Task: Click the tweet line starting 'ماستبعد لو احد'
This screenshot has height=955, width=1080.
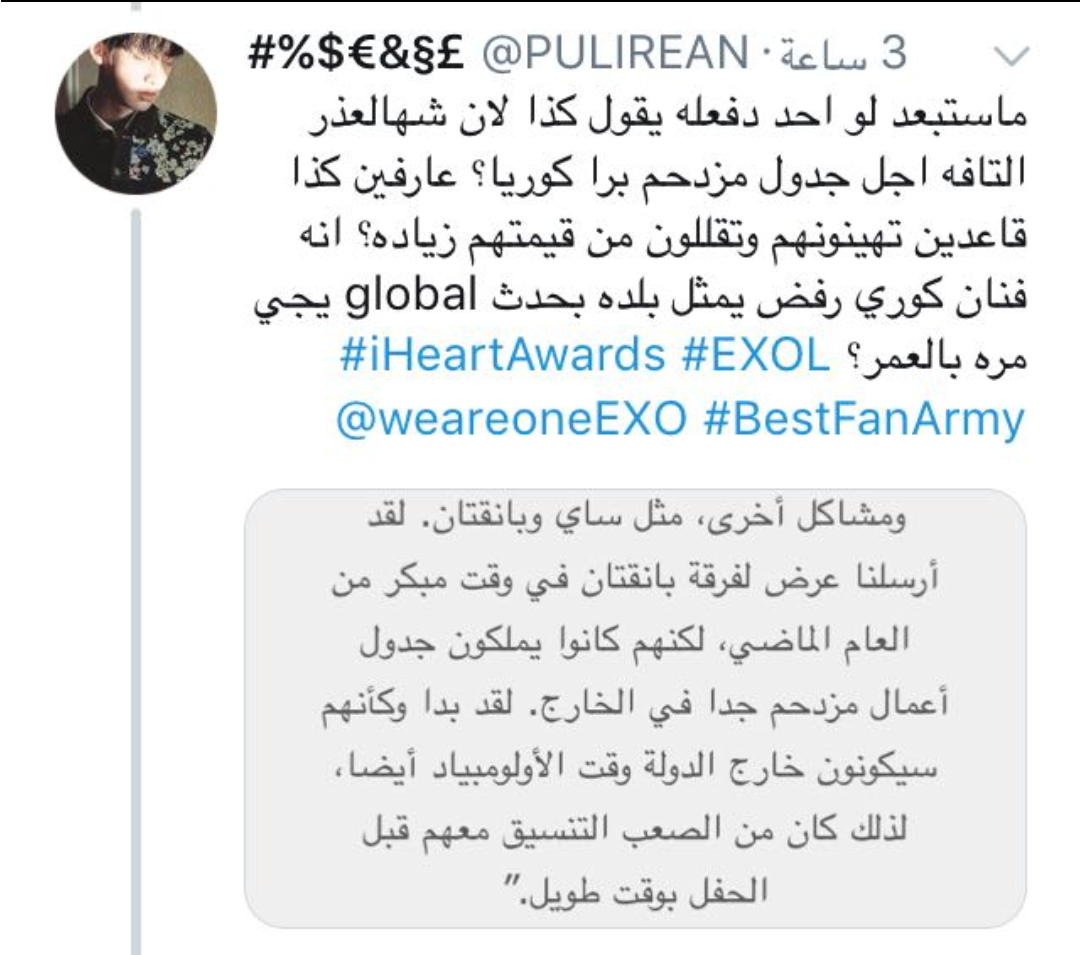Action: 667,114
